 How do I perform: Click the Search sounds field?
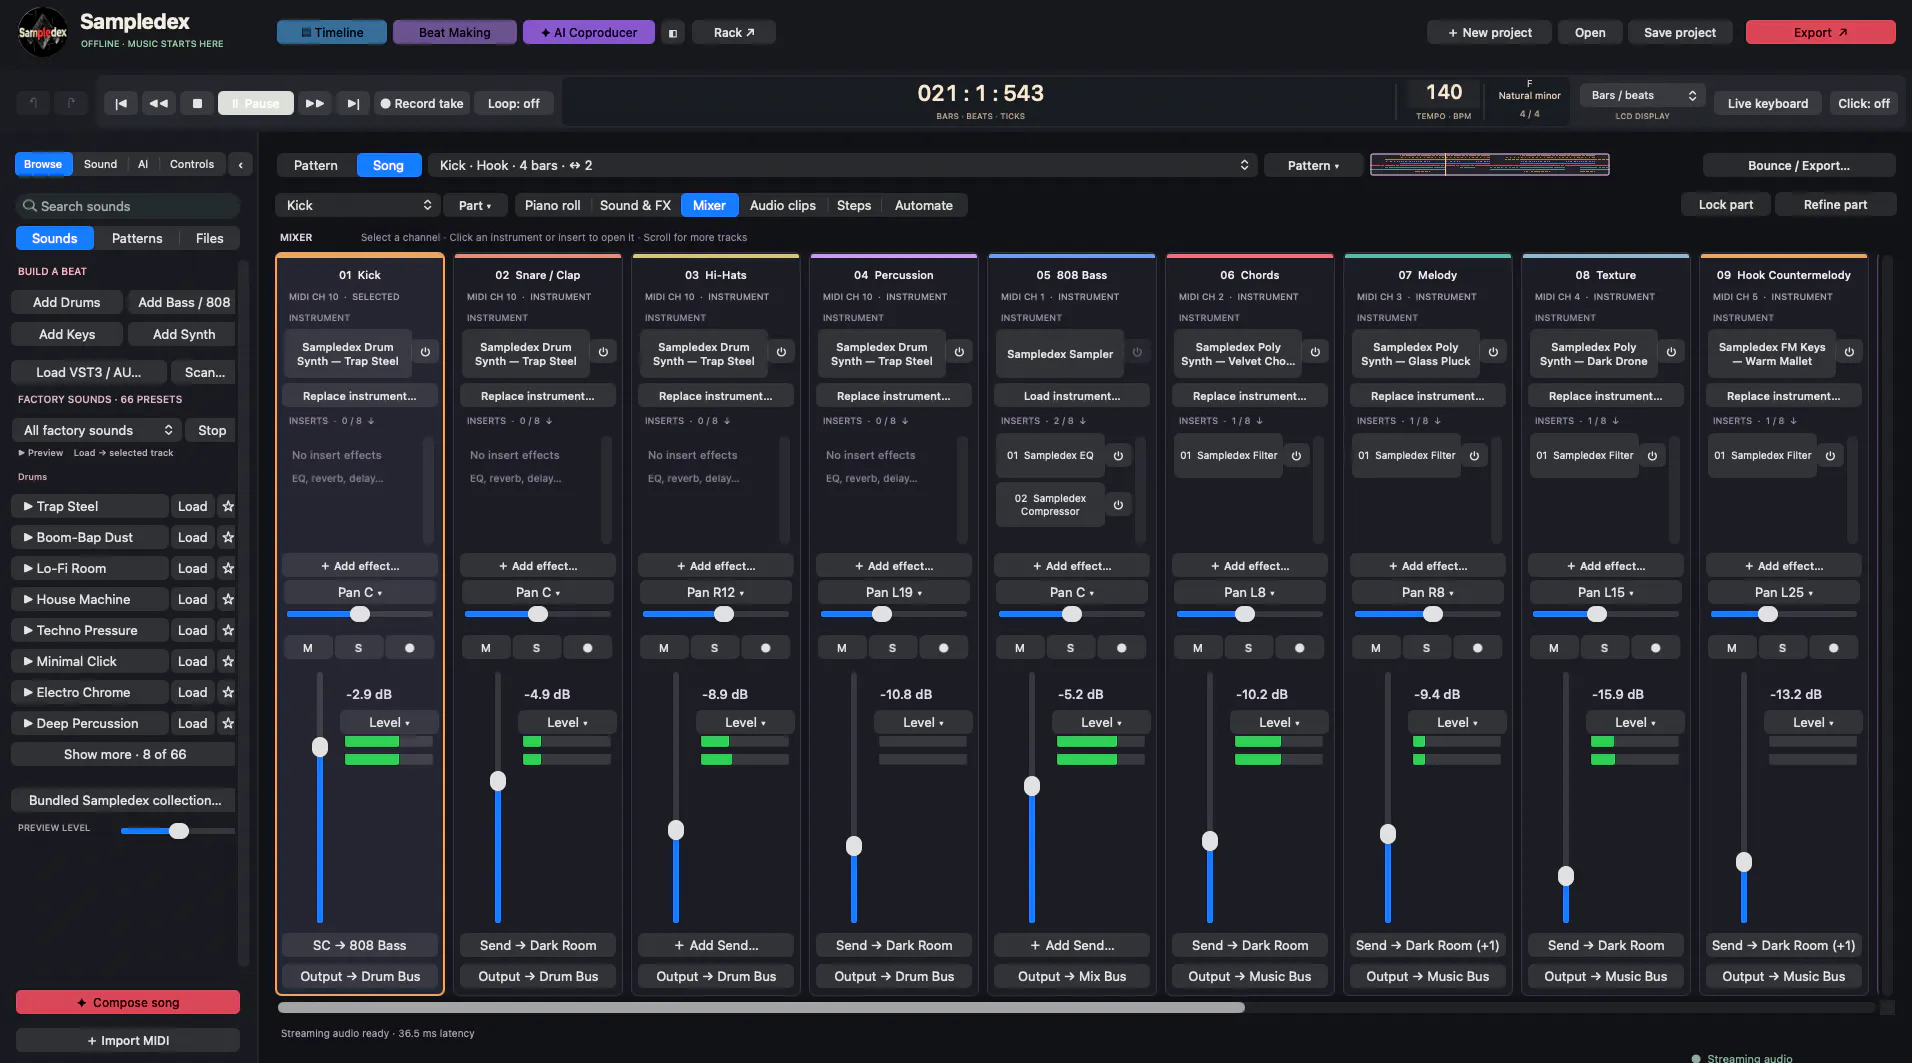[x=128, y=206]
